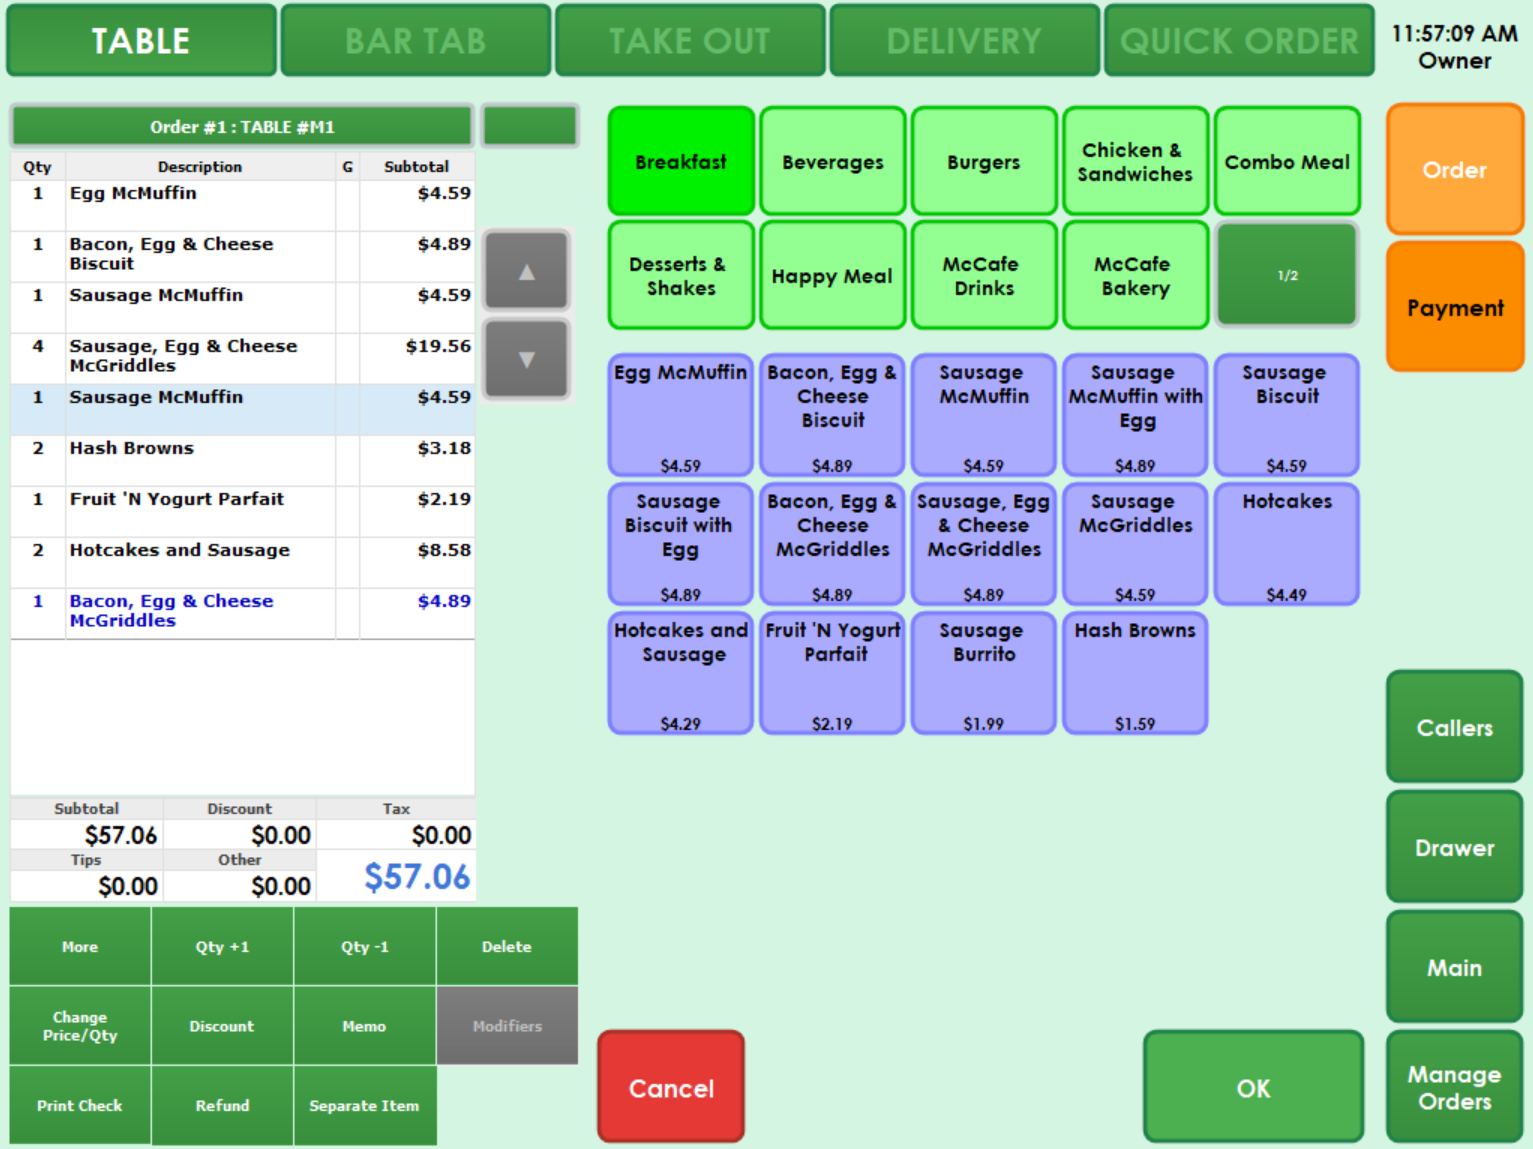Image resolution: width=1533 pixels, height=1149 pixels.
Task: Confirm the order with OK
Action: pyautogui.click(x=1254, y=1087)
